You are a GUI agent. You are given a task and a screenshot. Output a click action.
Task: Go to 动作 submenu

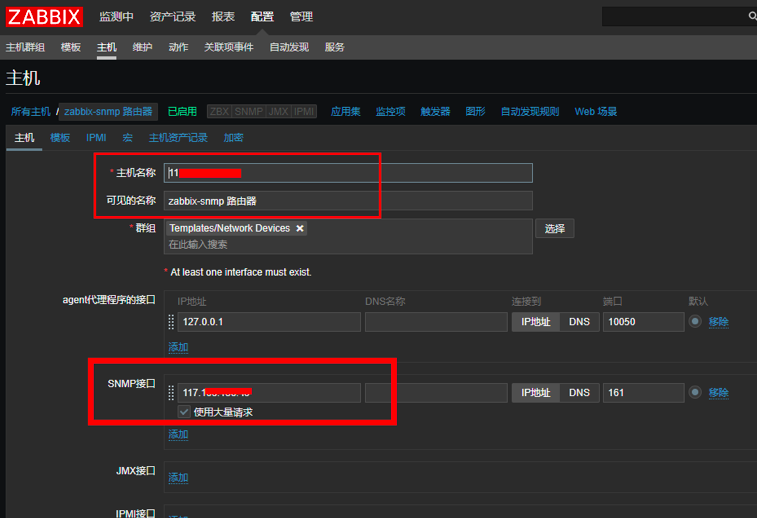[178, 47]
